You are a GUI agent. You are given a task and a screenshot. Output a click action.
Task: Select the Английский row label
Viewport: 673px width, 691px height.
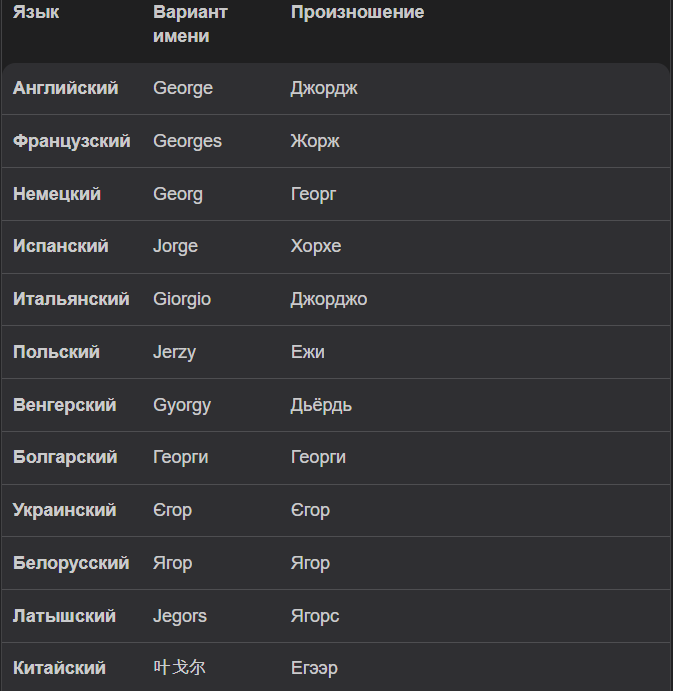[66, 88]
